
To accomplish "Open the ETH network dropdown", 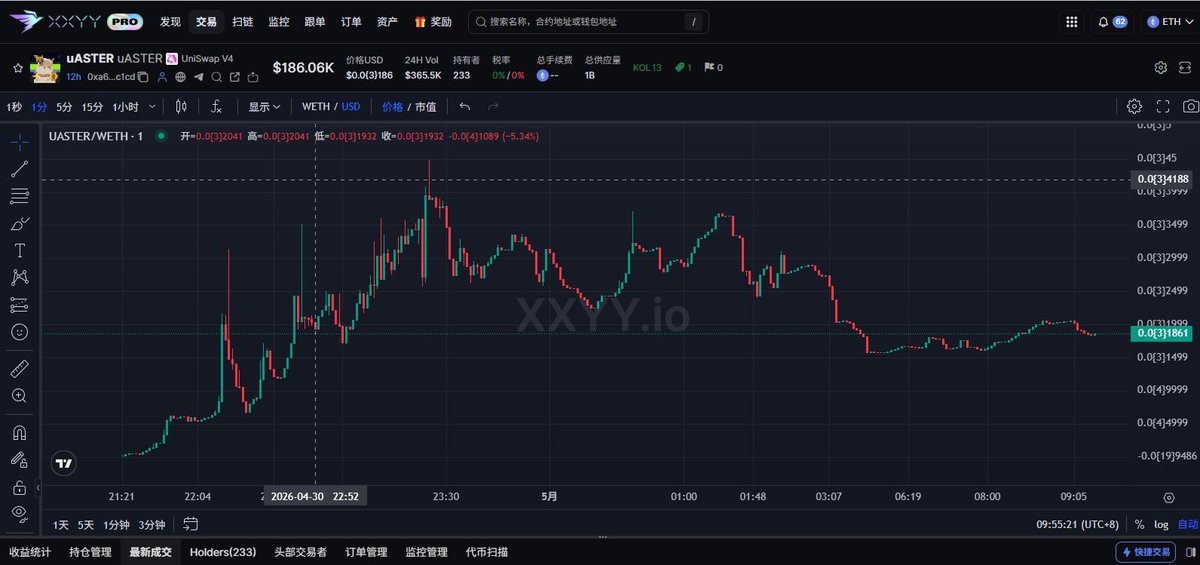I will [x=1168, y=21].
